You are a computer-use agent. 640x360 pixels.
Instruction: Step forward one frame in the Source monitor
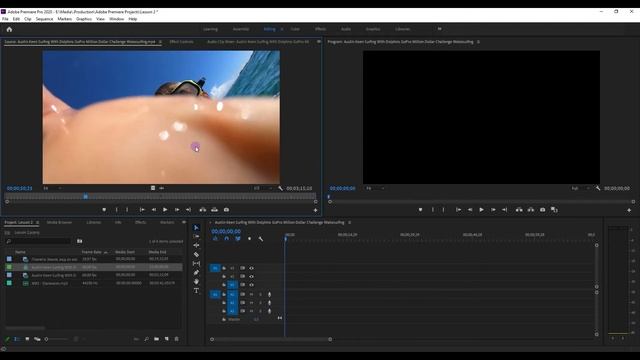177,210
